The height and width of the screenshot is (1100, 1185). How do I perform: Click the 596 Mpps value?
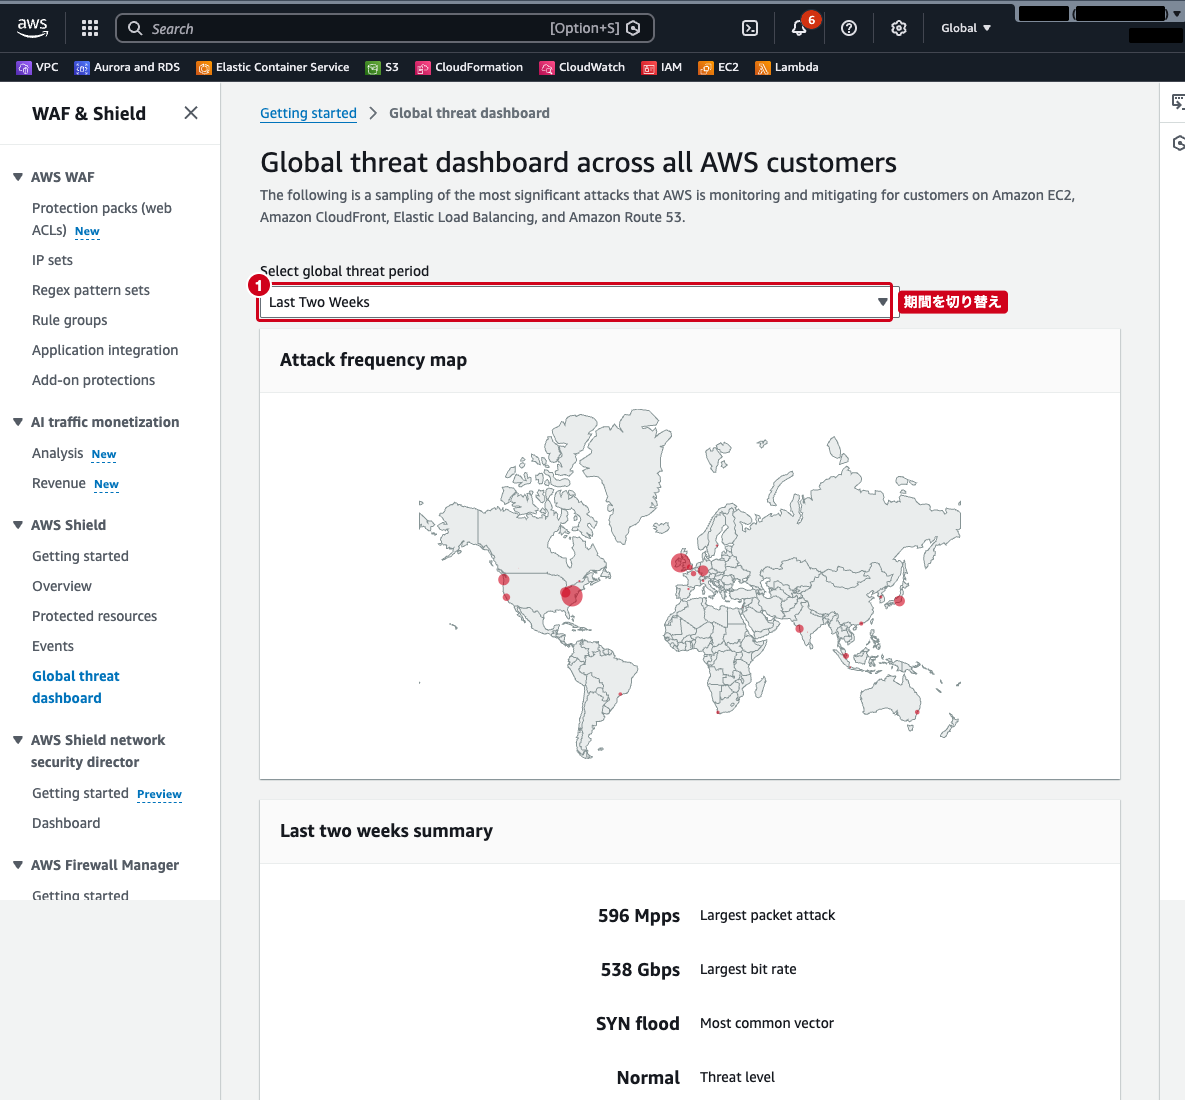point(639,916)
